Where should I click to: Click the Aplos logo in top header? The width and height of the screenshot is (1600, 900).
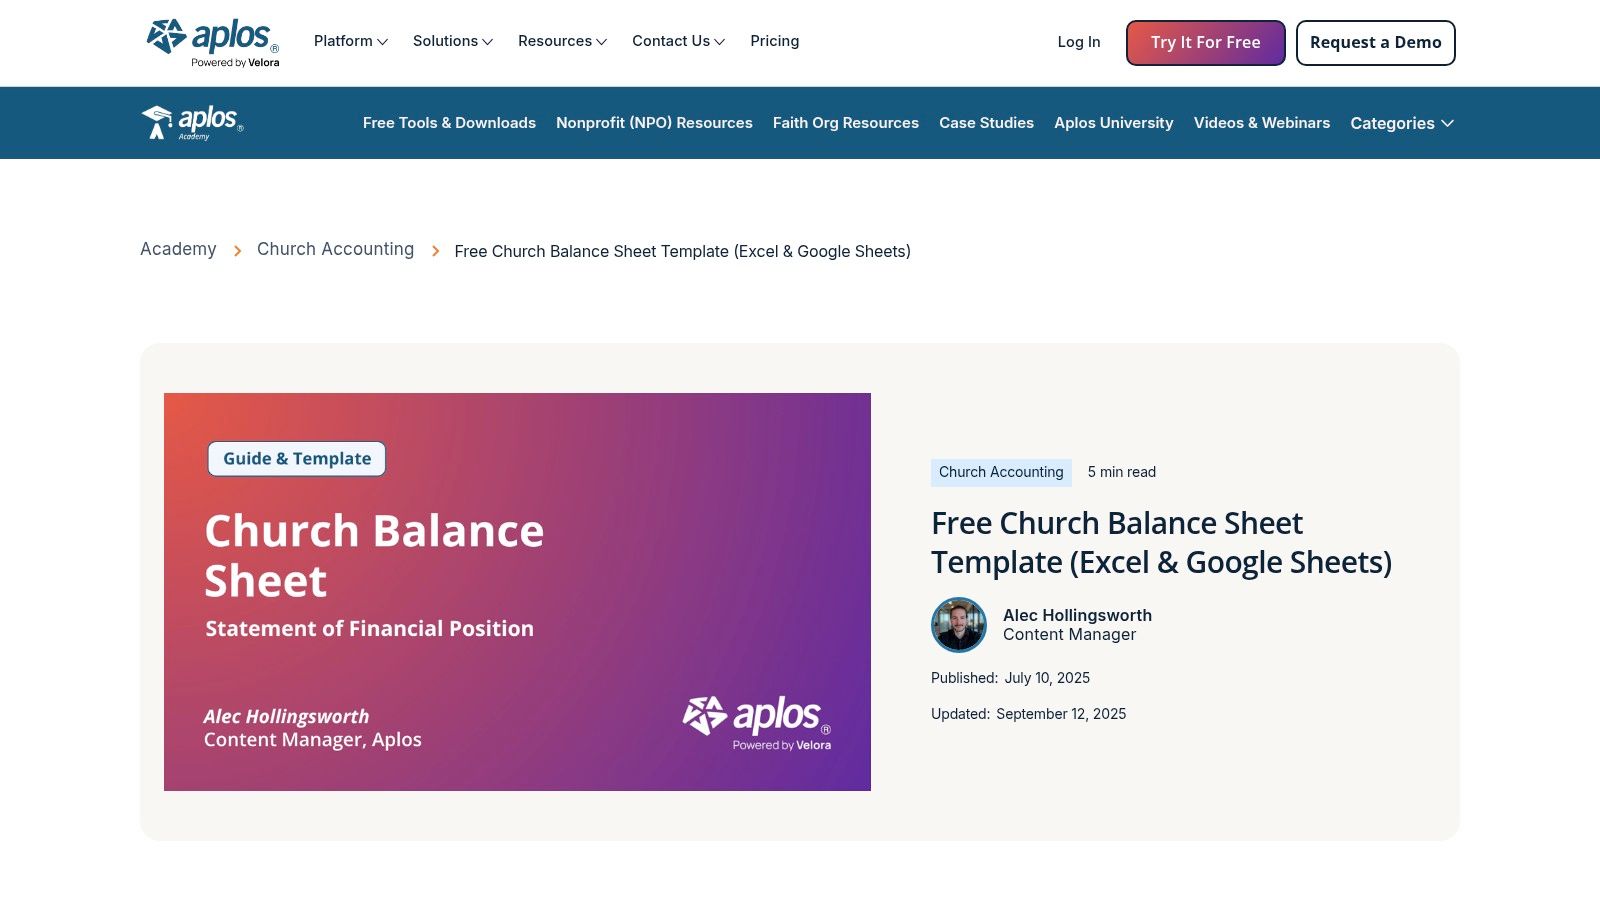pos(213,43)
